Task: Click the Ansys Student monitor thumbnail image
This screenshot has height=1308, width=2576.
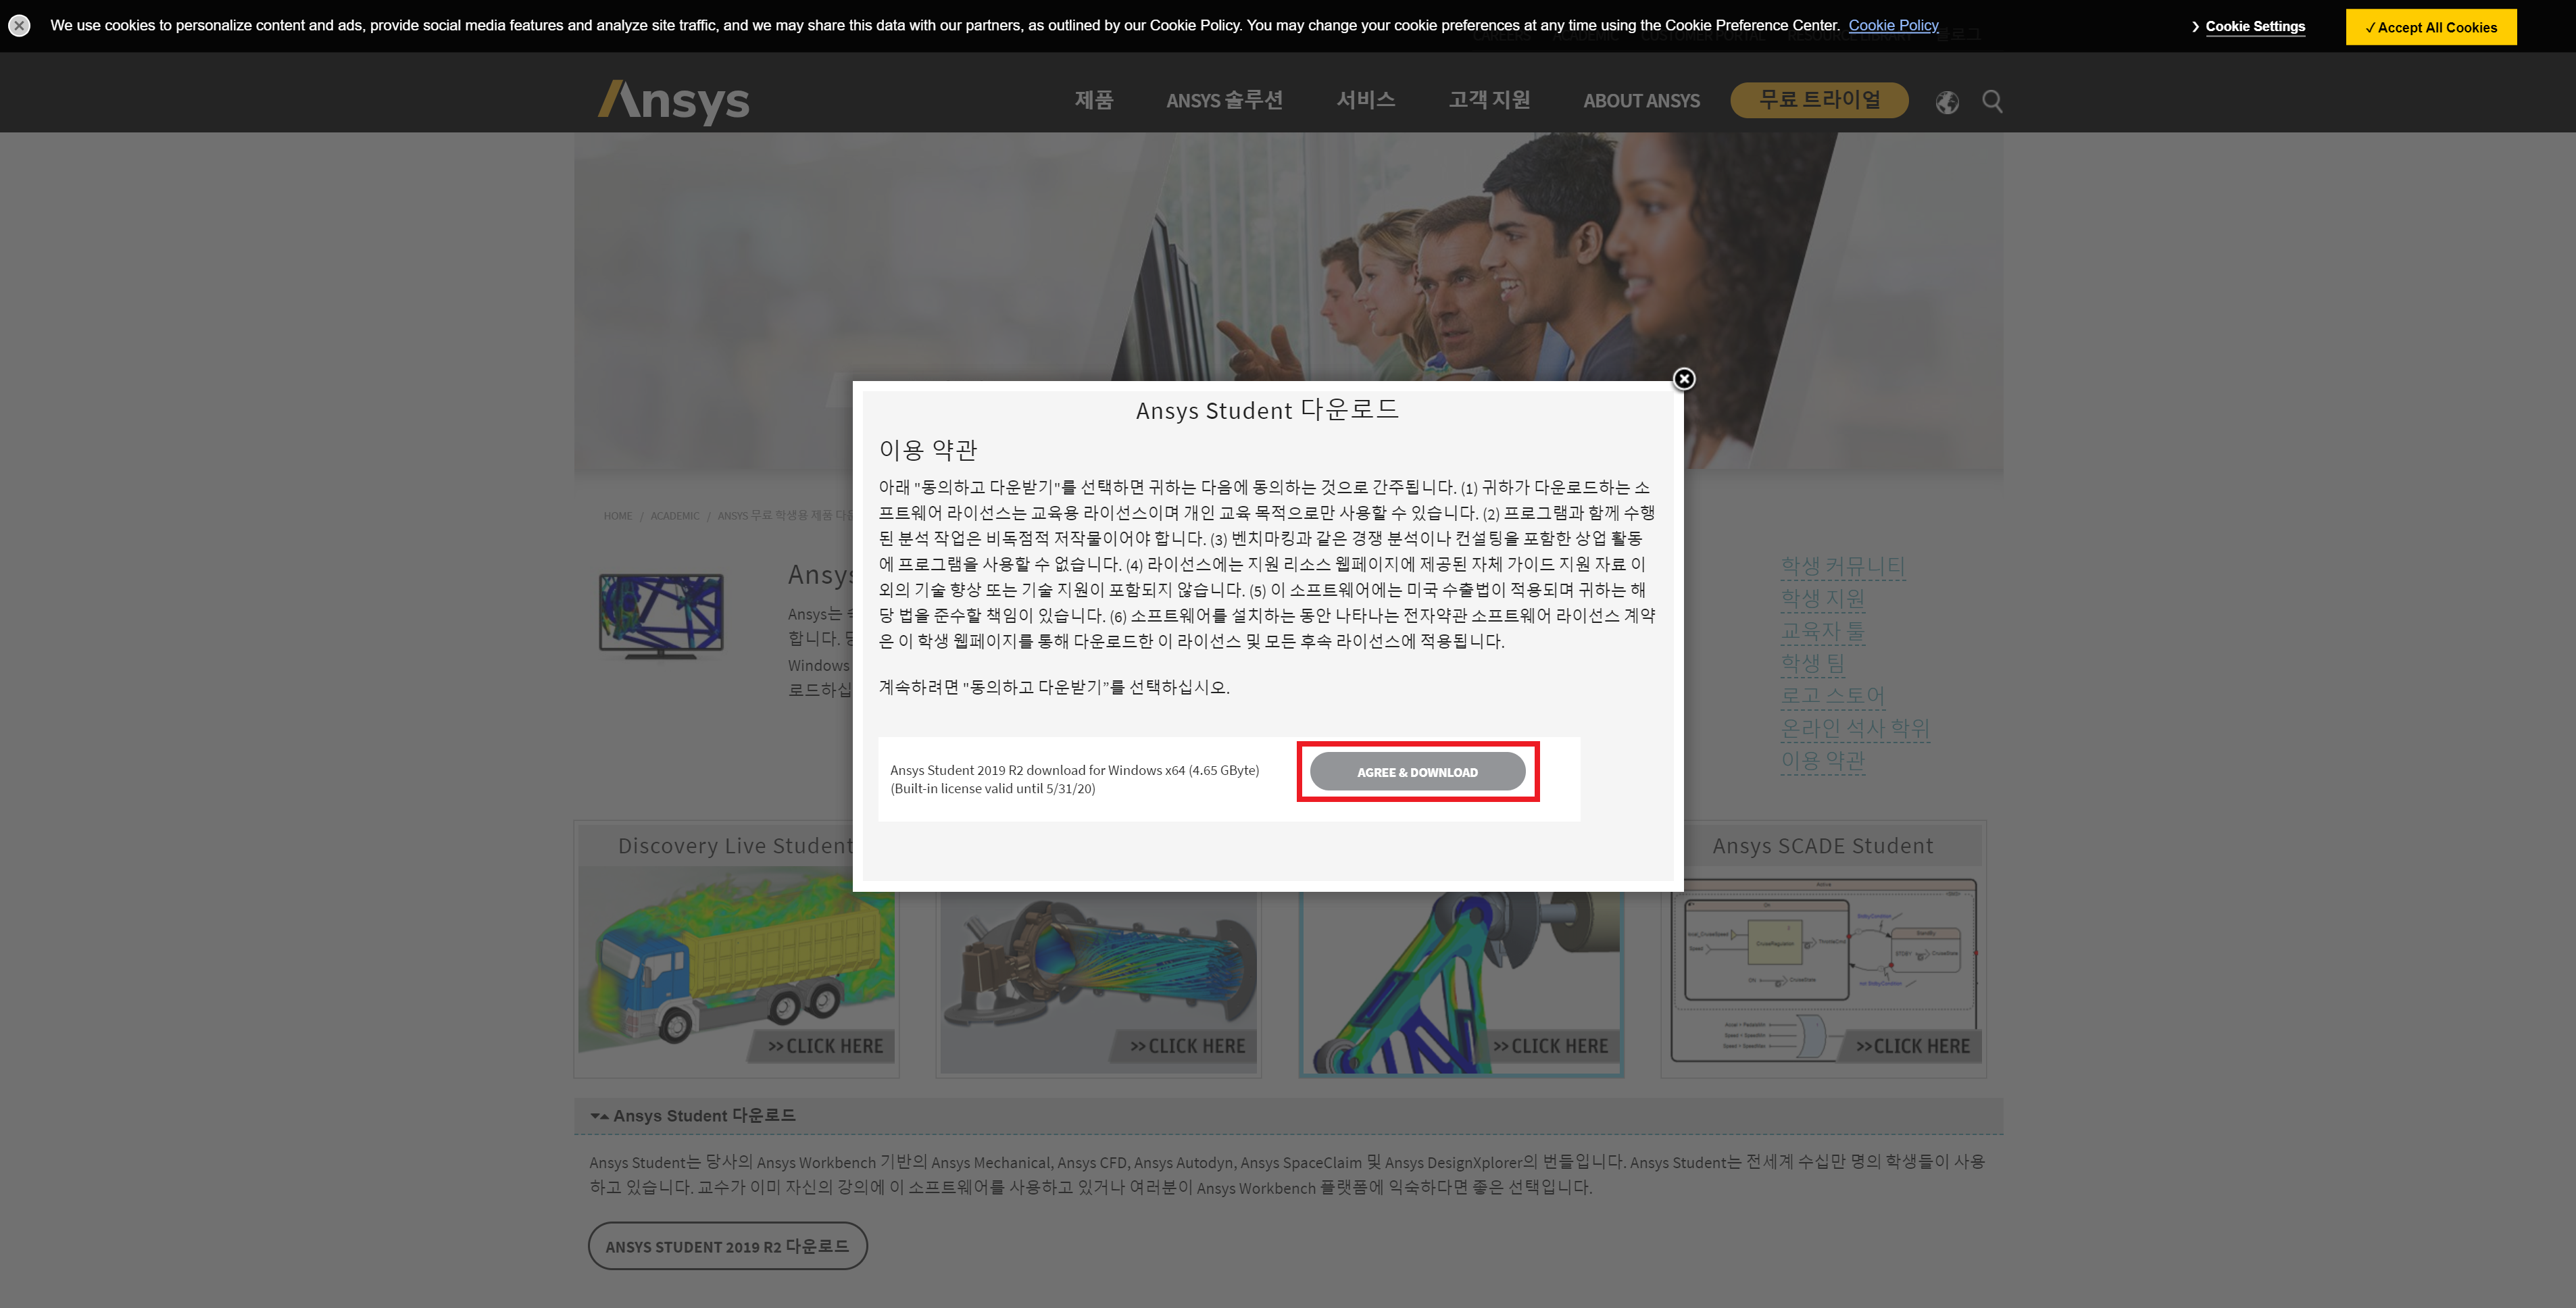Action: (x=661, y=615)
